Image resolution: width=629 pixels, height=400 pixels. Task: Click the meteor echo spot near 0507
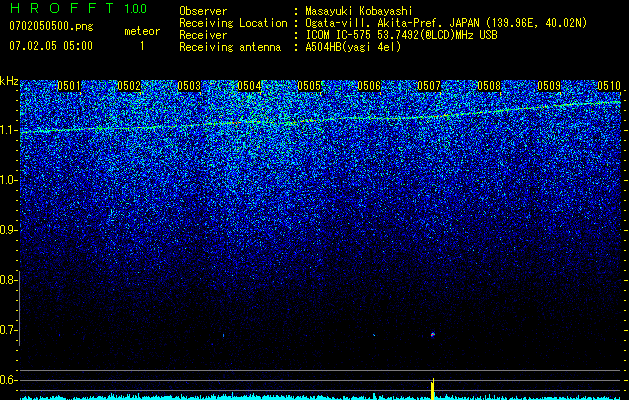pos(432,334)
